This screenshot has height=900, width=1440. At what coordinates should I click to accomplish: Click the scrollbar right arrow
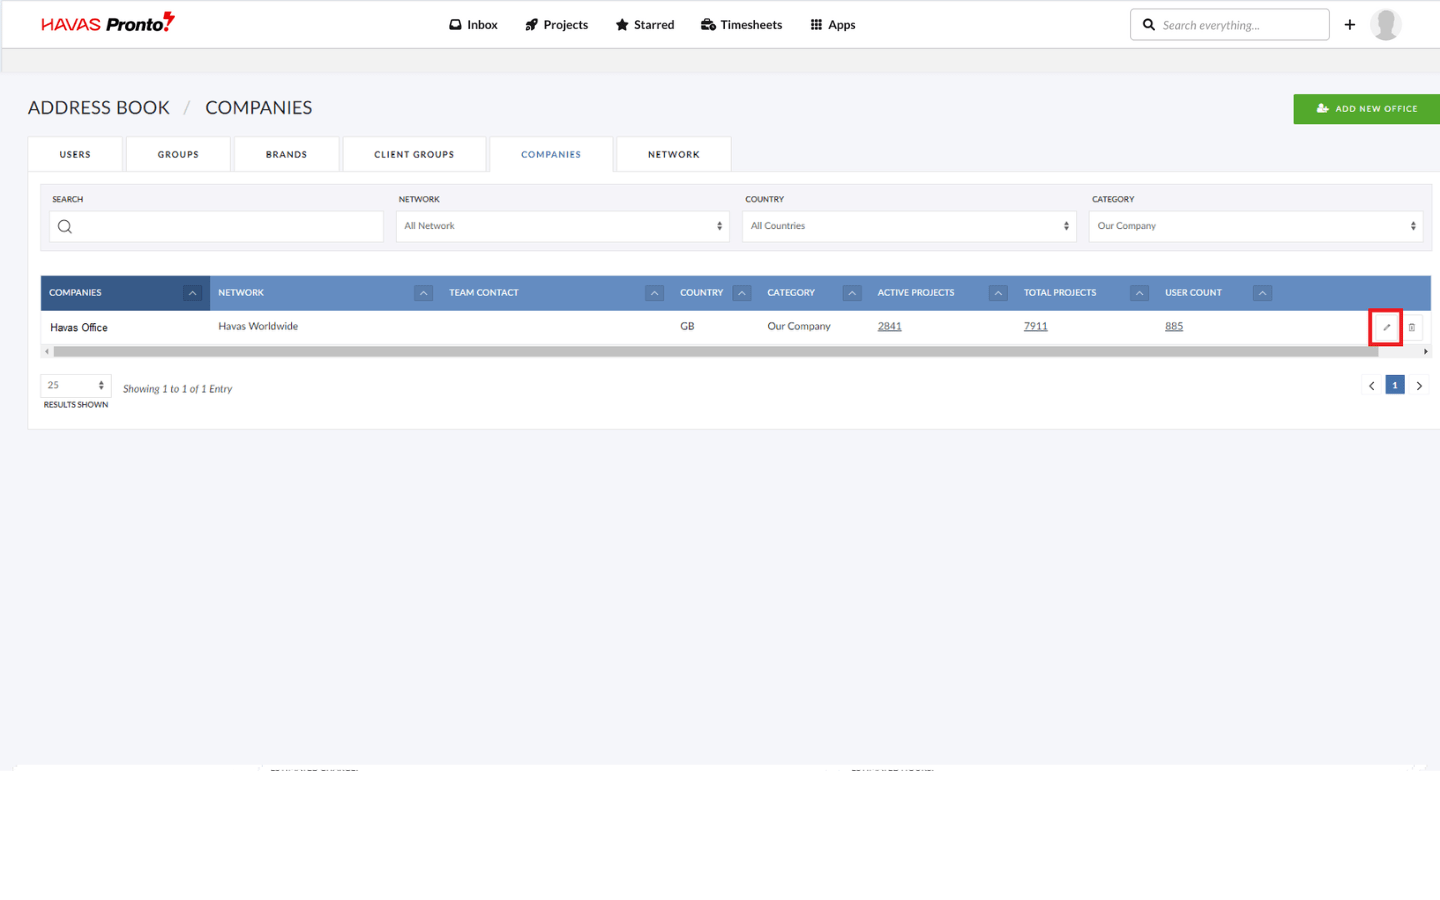(x=1426, y=352)
